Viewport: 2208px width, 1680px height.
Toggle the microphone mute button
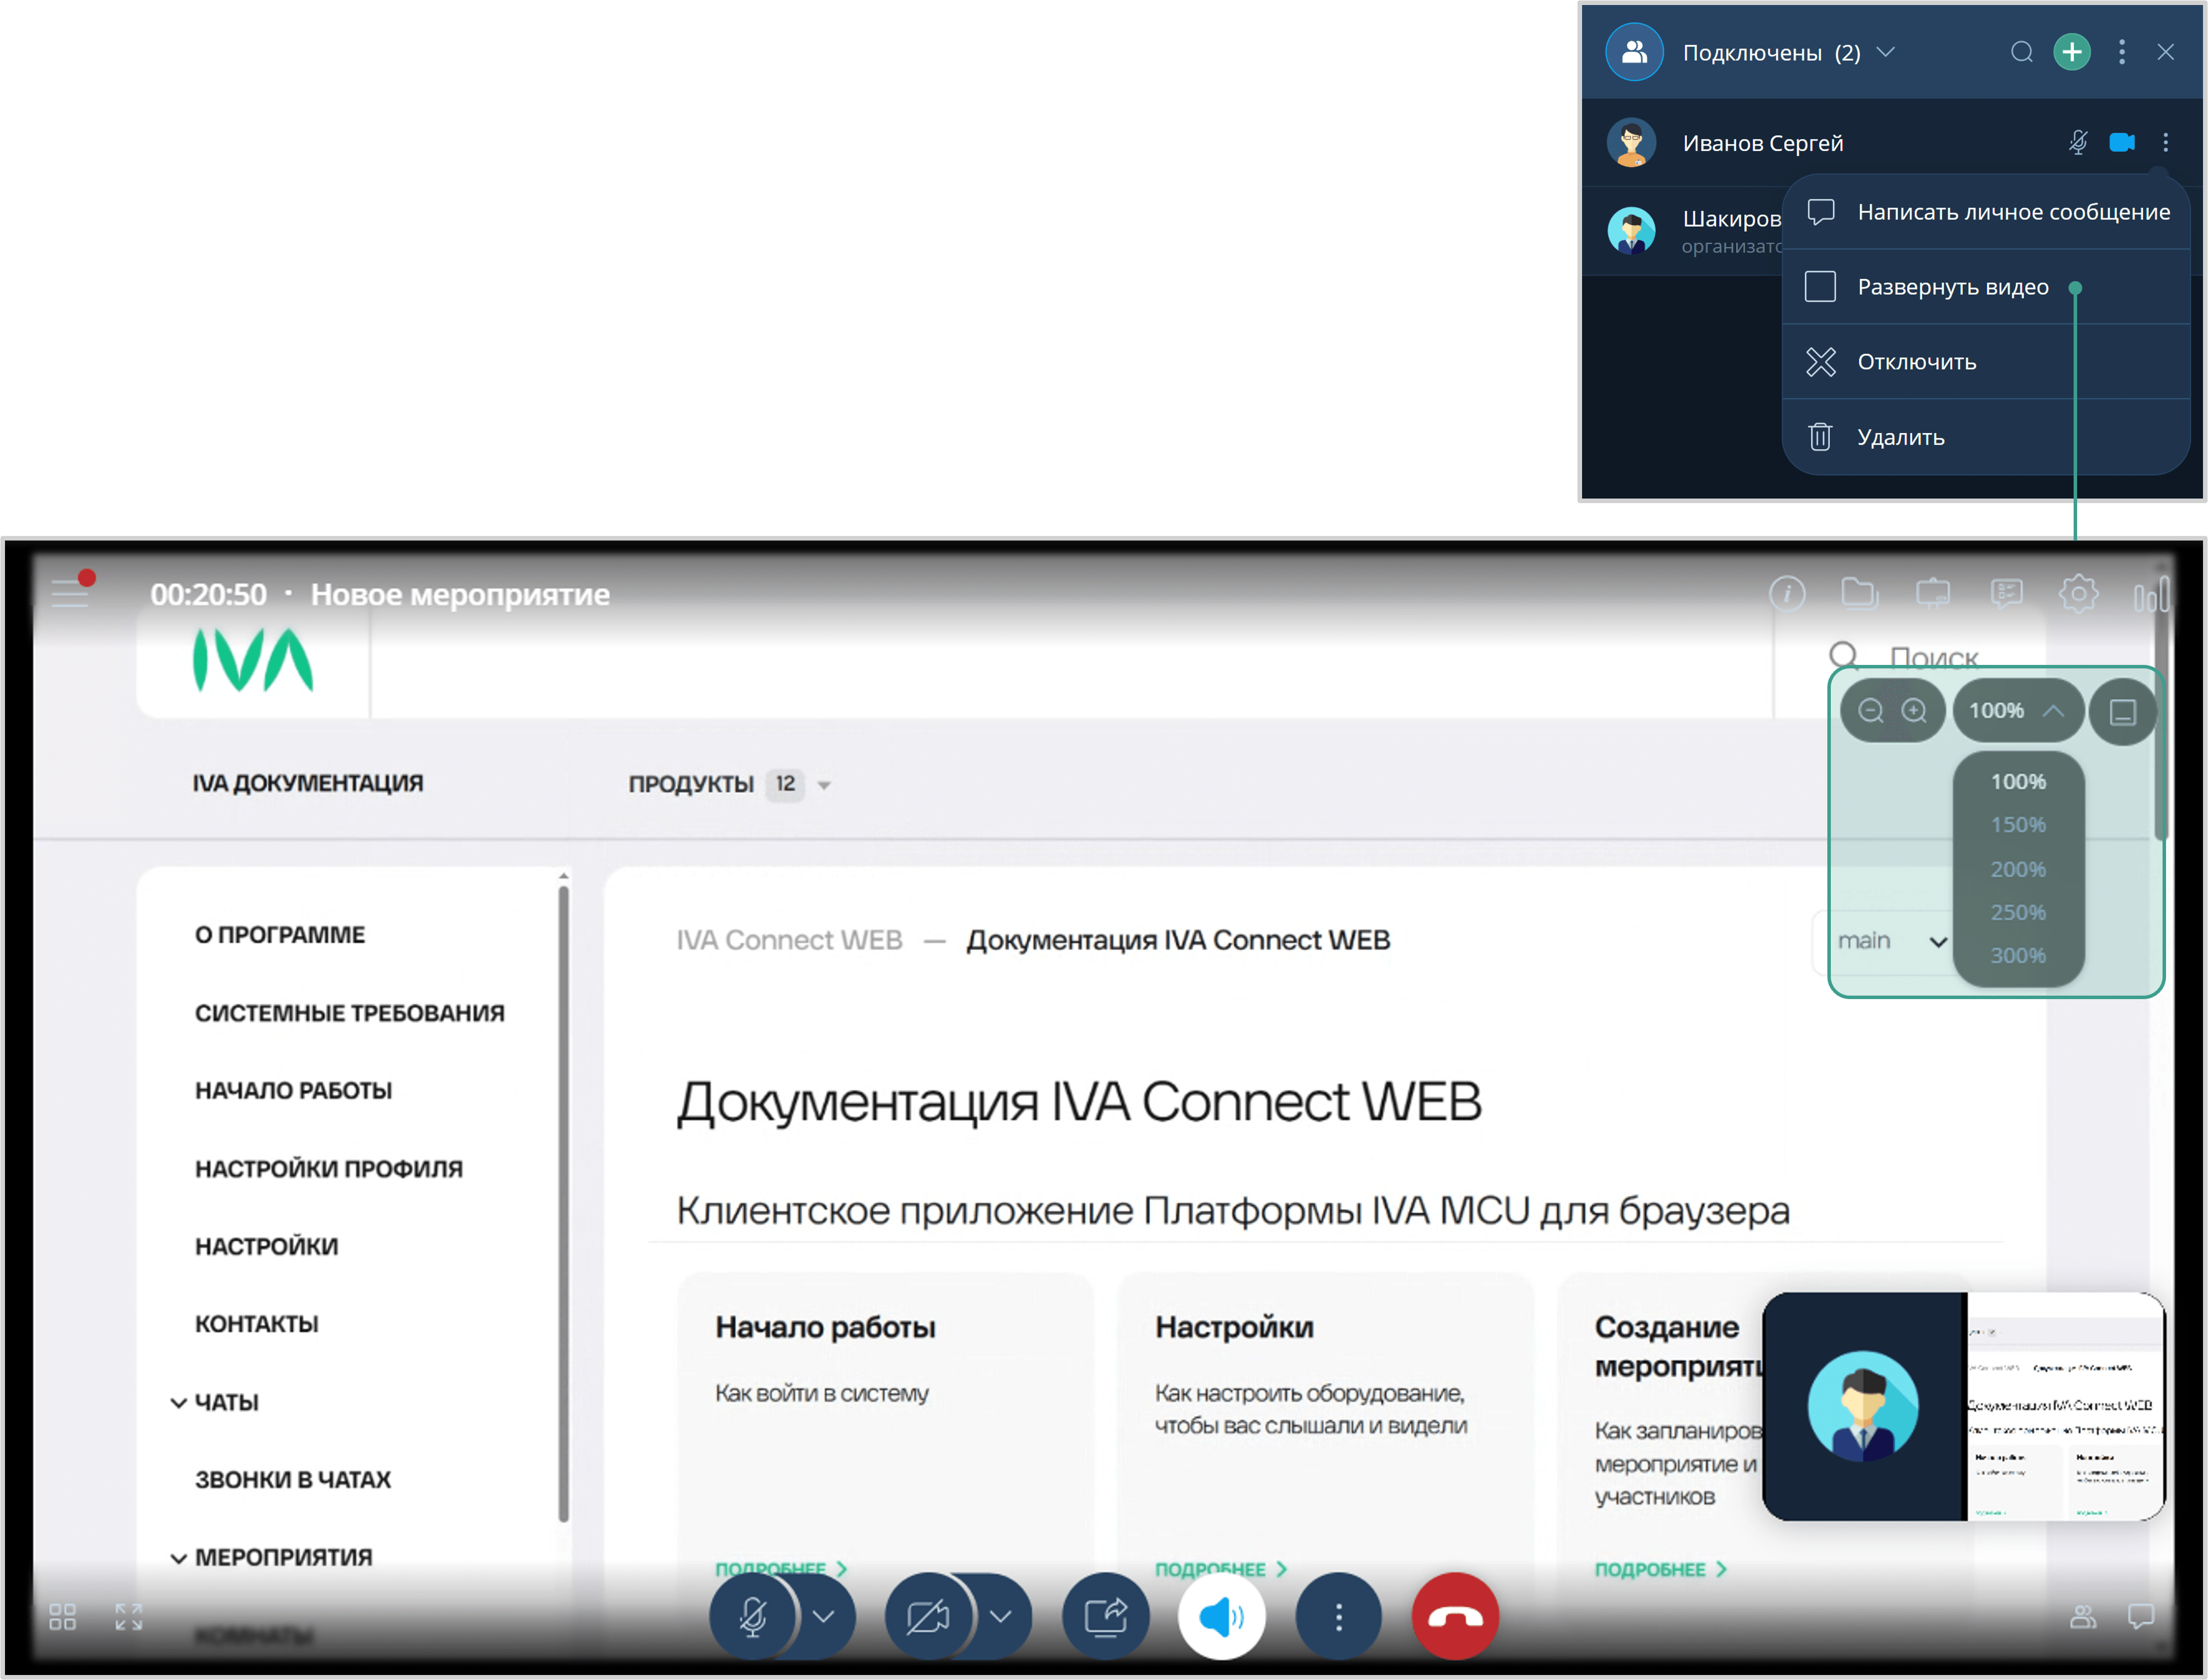[753, 1617]
